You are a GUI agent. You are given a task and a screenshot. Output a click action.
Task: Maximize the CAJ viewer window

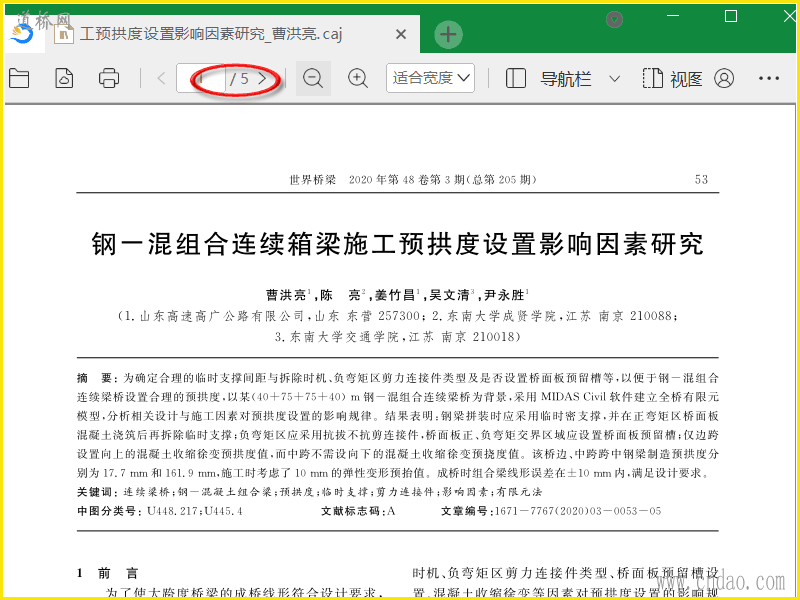[731, 16]
